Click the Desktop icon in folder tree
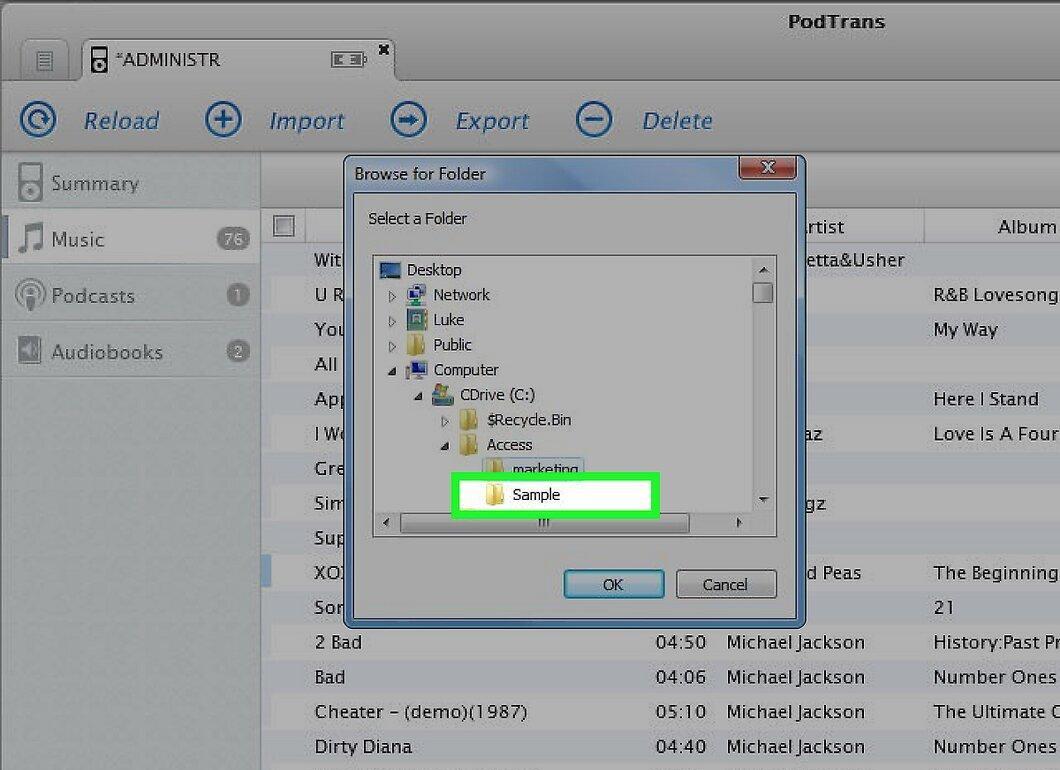This screenshot has height=770, width=1060. [x=390, y=270]
